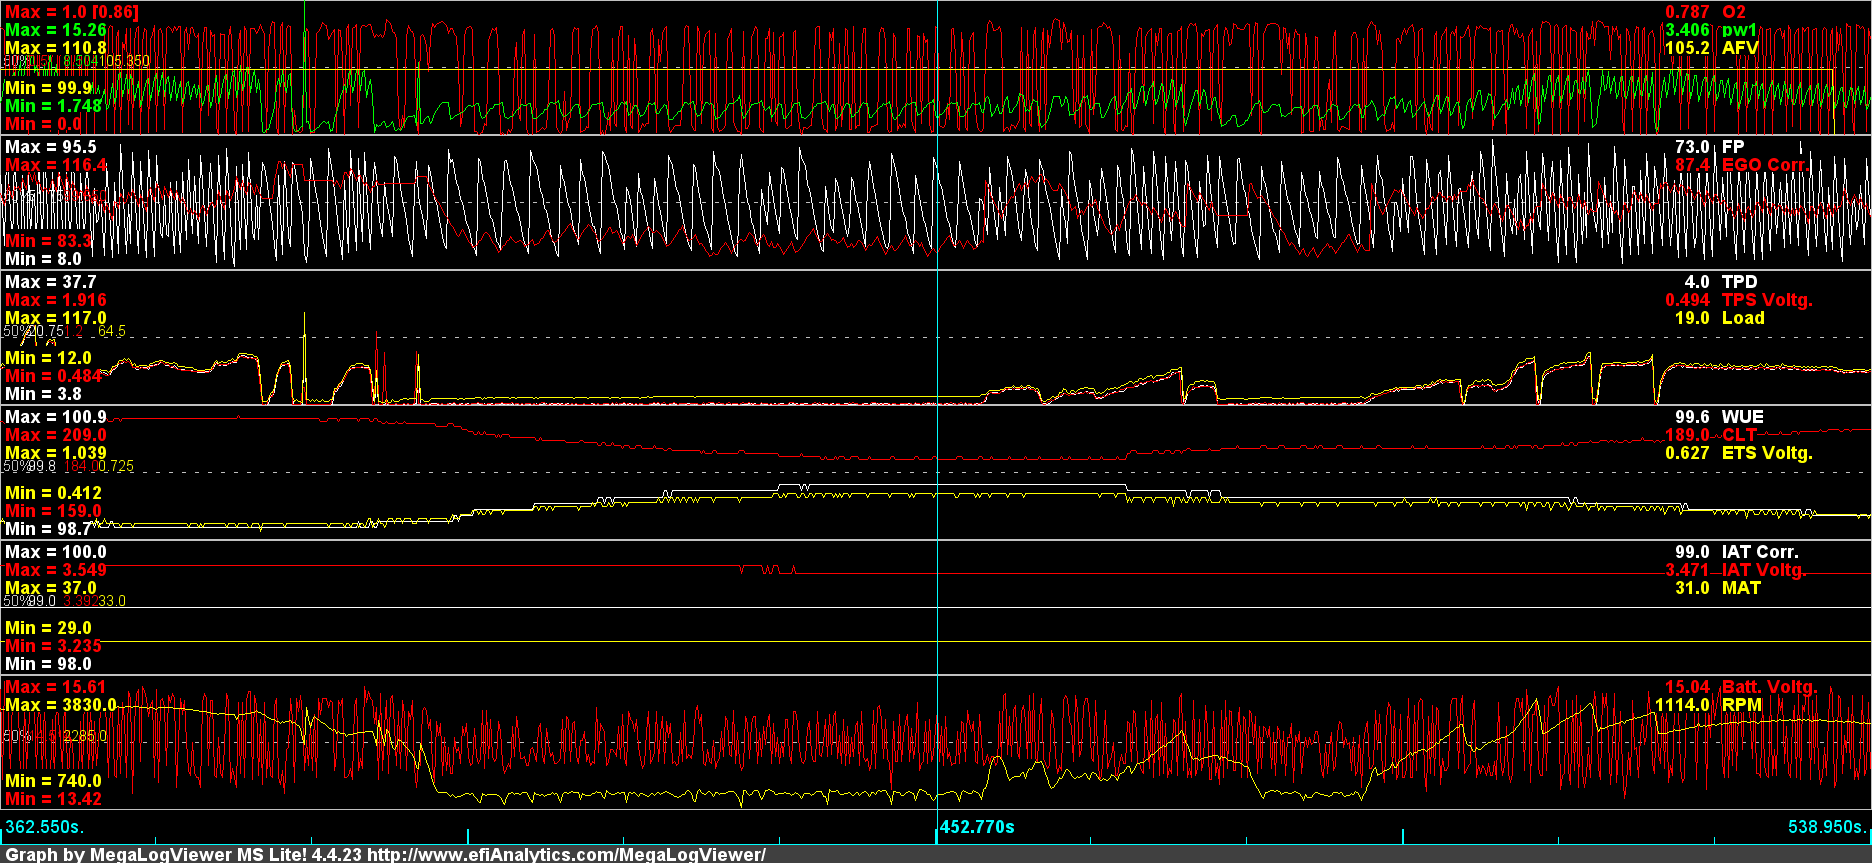Click the 'Max = 15.26' green readout
This screenshot has width=1872, height=863.
(55, 30)
